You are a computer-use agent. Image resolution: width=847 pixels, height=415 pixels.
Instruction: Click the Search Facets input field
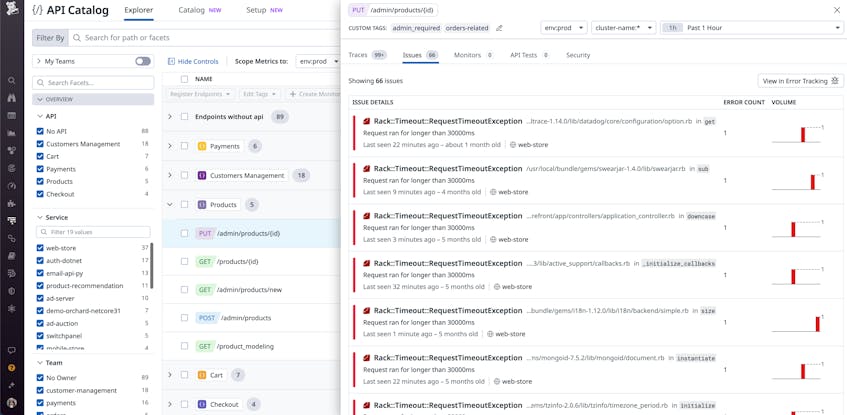(x=93, y=83)
